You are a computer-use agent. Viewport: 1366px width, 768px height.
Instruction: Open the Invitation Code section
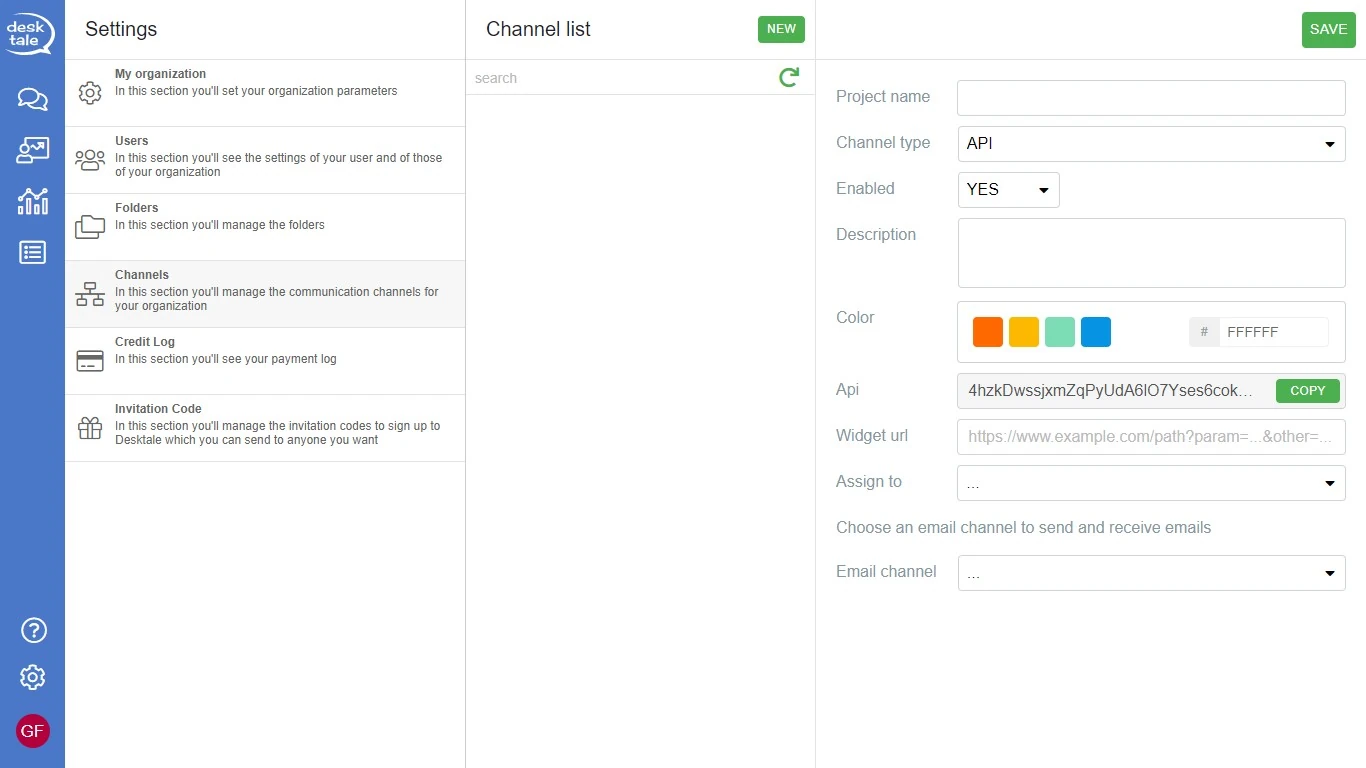(265, 428)
